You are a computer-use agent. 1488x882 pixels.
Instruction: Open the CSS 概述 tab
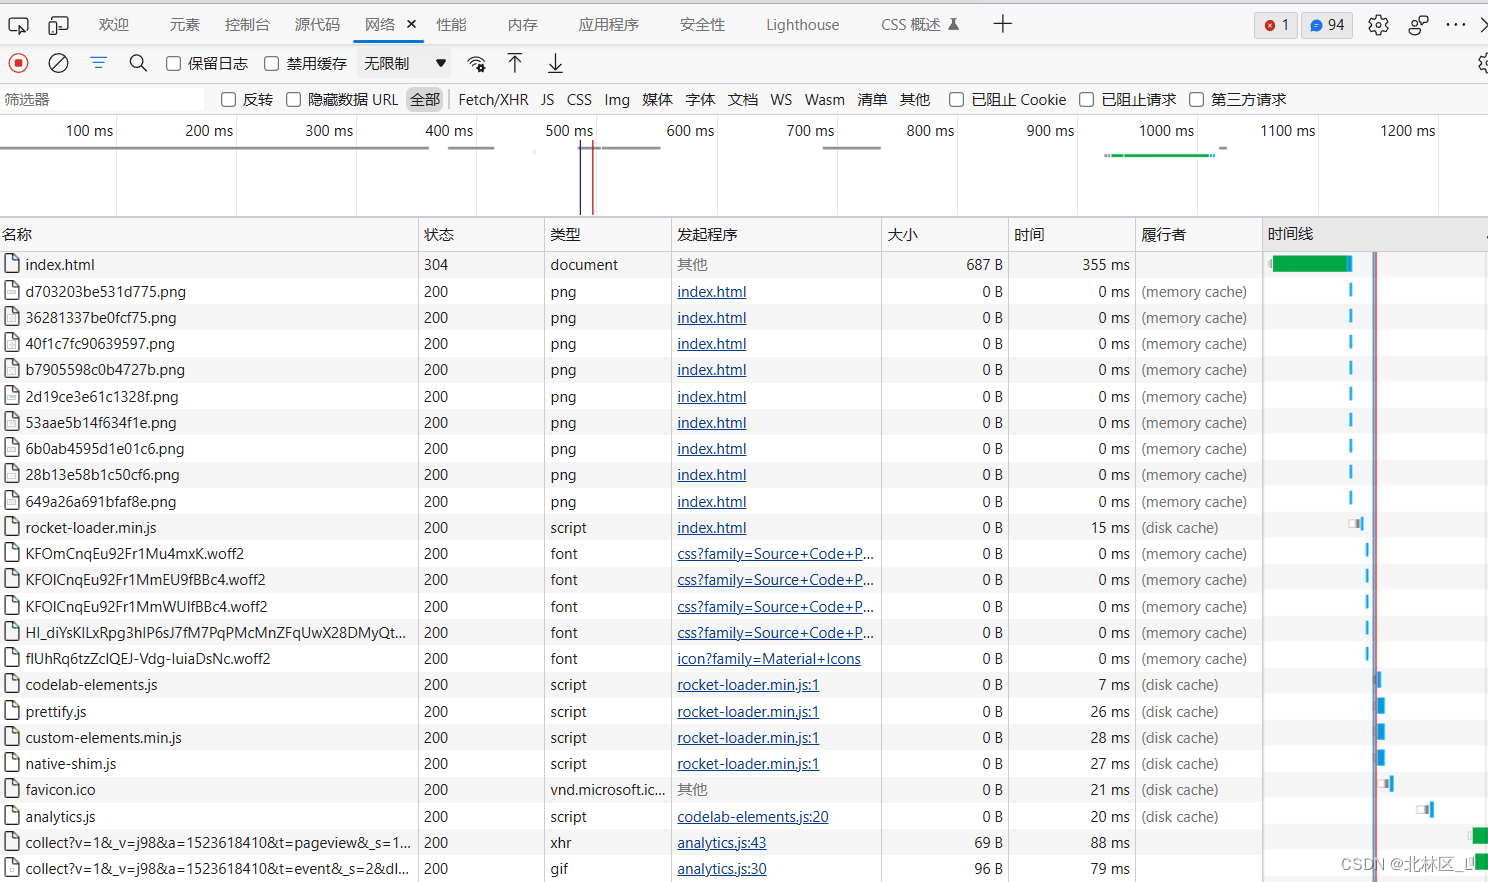point(920,24)
